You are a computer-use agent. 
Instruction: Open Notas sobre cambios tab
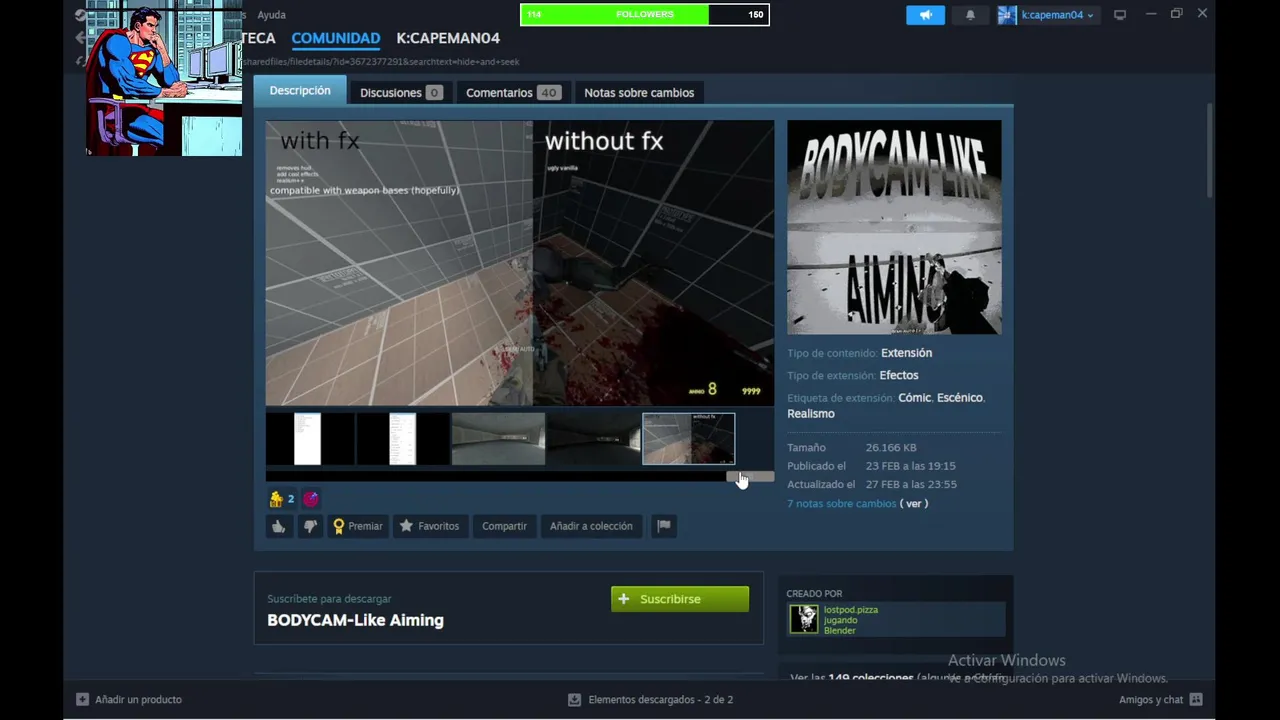click(x=639, y=93)
